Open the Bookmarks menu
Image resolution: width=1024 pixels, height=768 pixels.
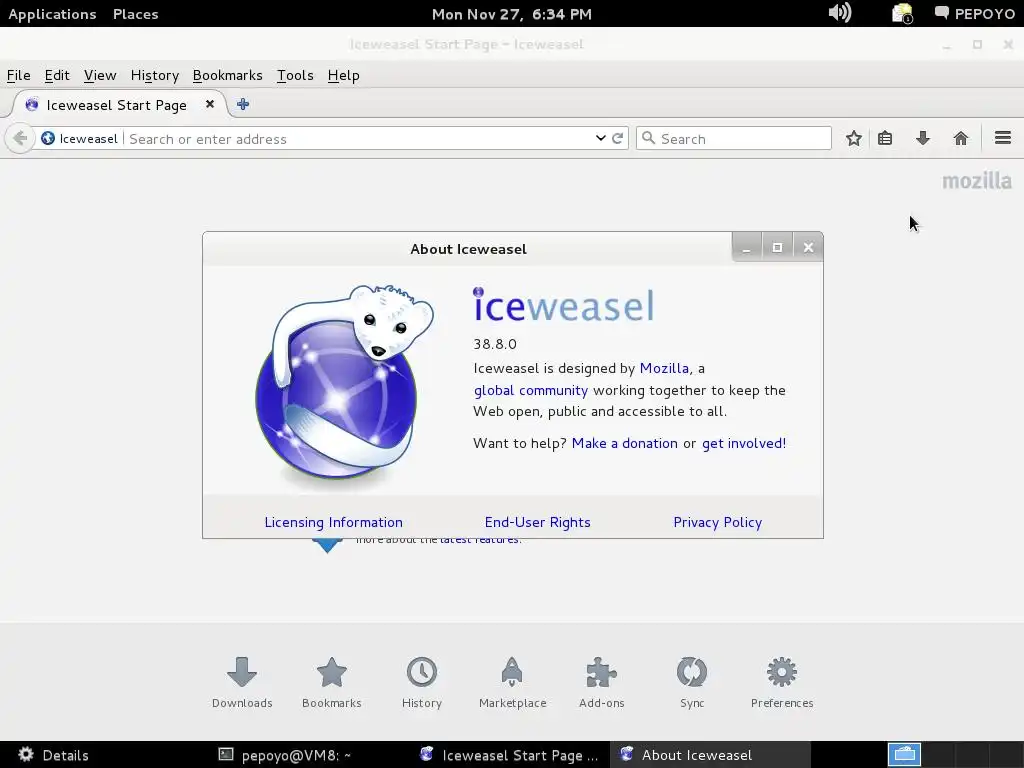pyautogui.click(x=227, y=75)
